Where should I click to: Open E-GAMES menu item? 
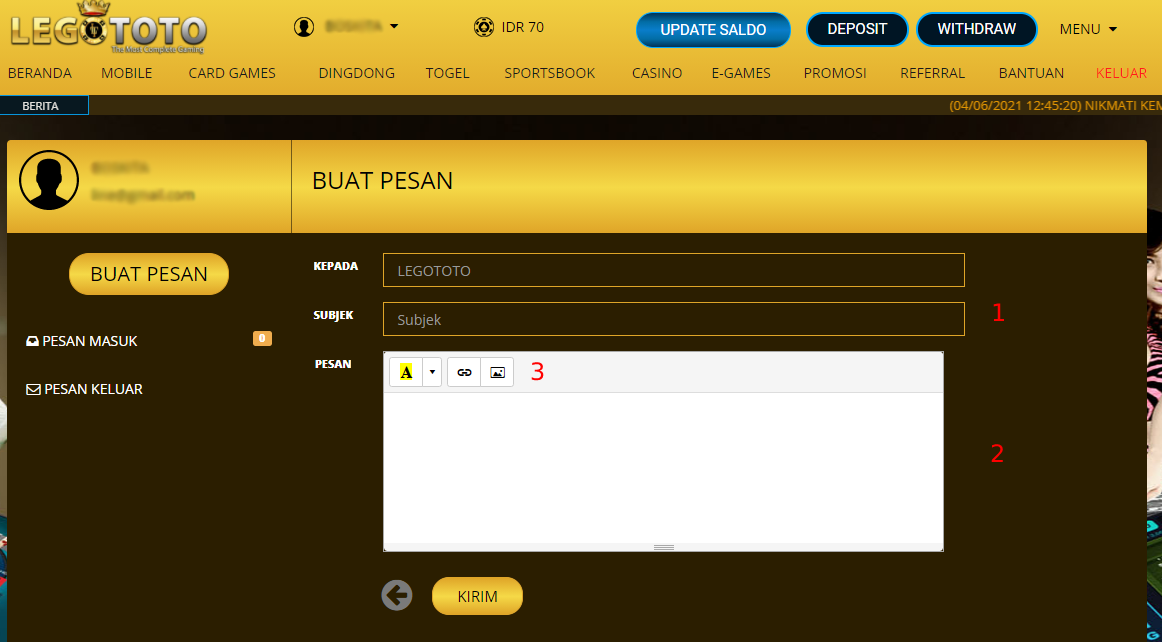point(741,73)
